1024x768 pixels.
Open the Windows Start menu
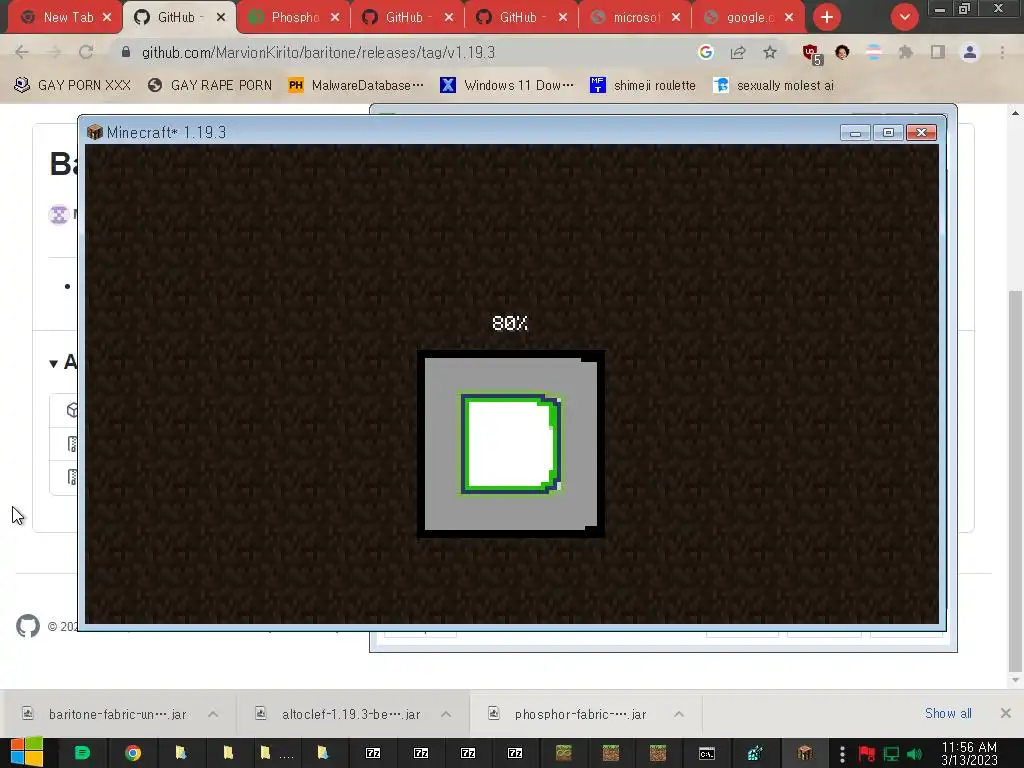26,753
